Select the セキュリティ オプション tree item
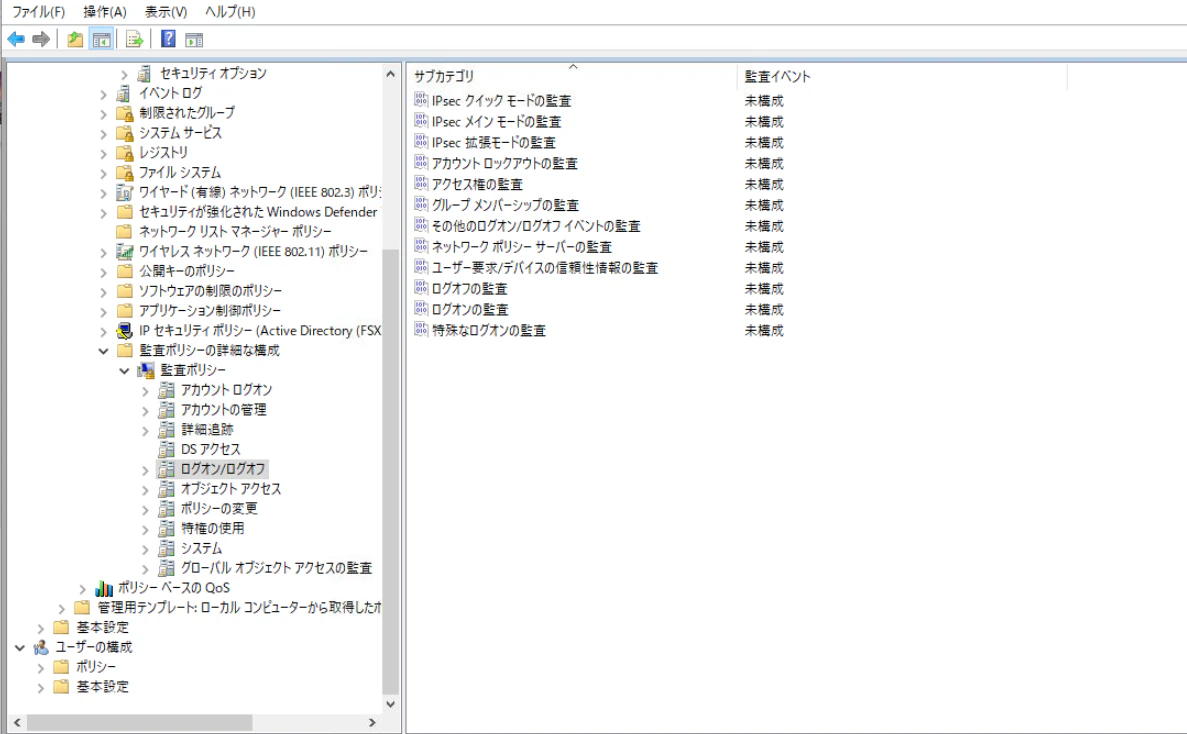Screen dimensions: 1187x734 coord(213,73)
